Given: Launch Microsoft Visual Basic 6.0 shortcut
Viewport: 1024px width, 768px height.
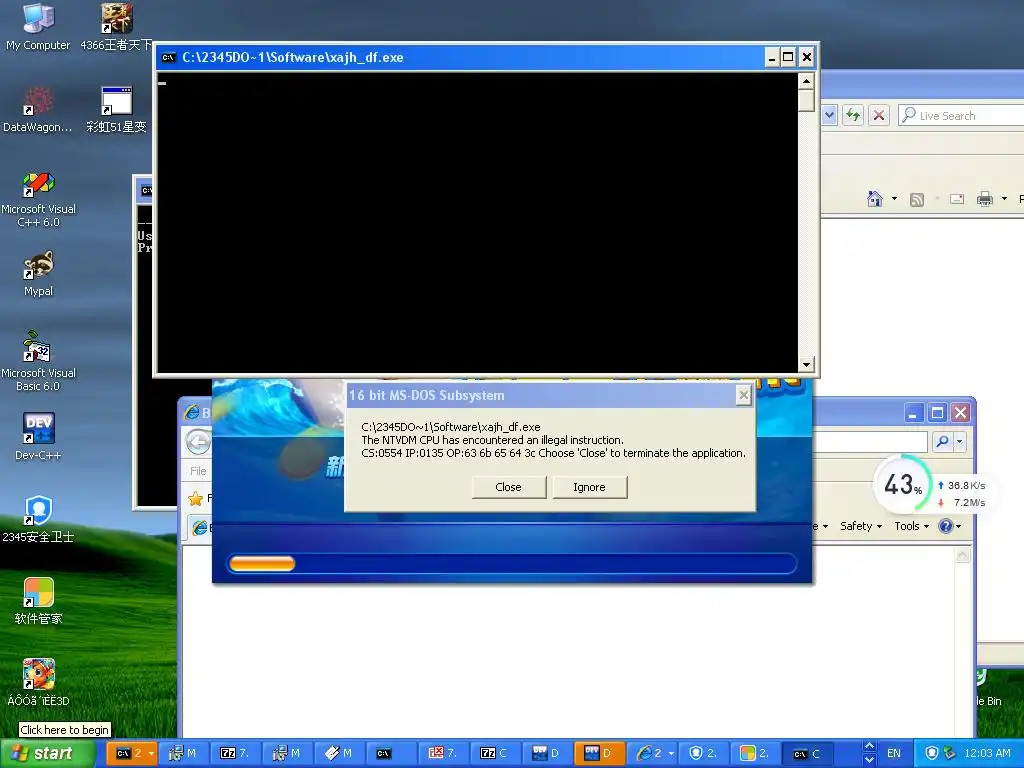Looking at the screenshot, I should click(38, 361).
